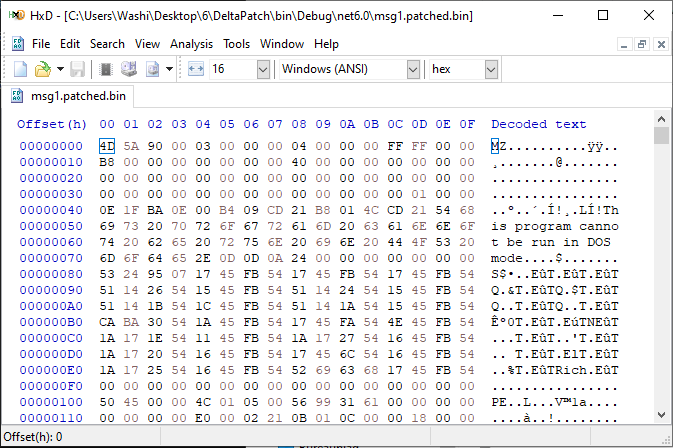Select byte B8 at offset 00000010
Screen dimensions: 673x448
[x=107, y=162]
